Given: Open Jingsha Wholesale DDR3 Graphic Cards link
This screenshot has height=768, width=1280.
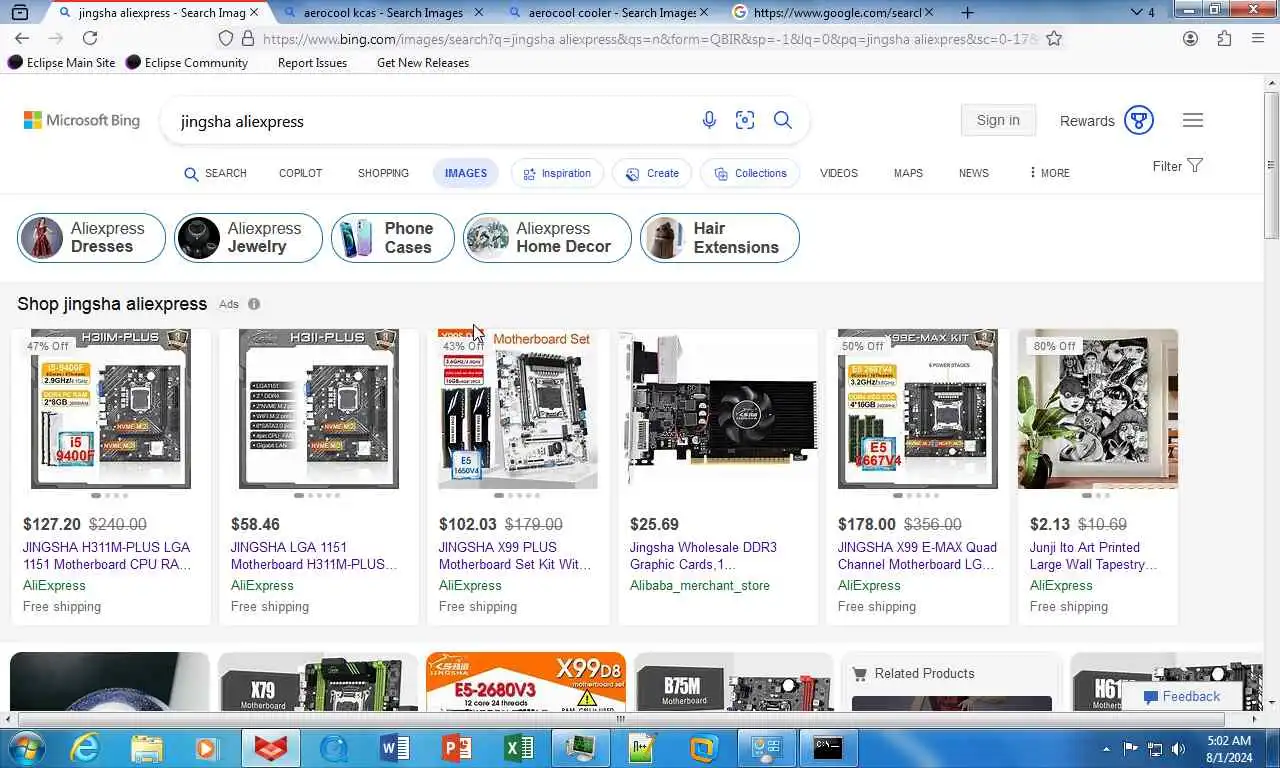Looking at the screenshot, I should point(703,556).
